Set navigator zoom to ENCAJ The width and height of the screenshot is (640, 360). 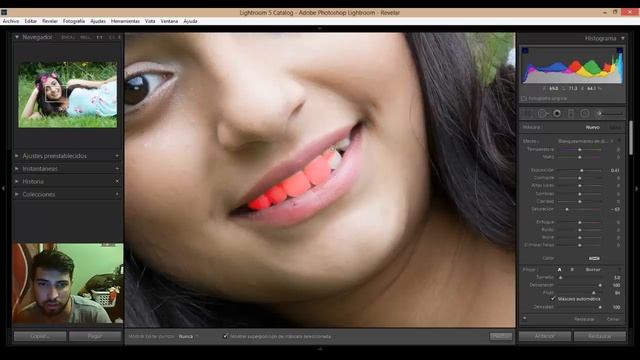(68, 37)
